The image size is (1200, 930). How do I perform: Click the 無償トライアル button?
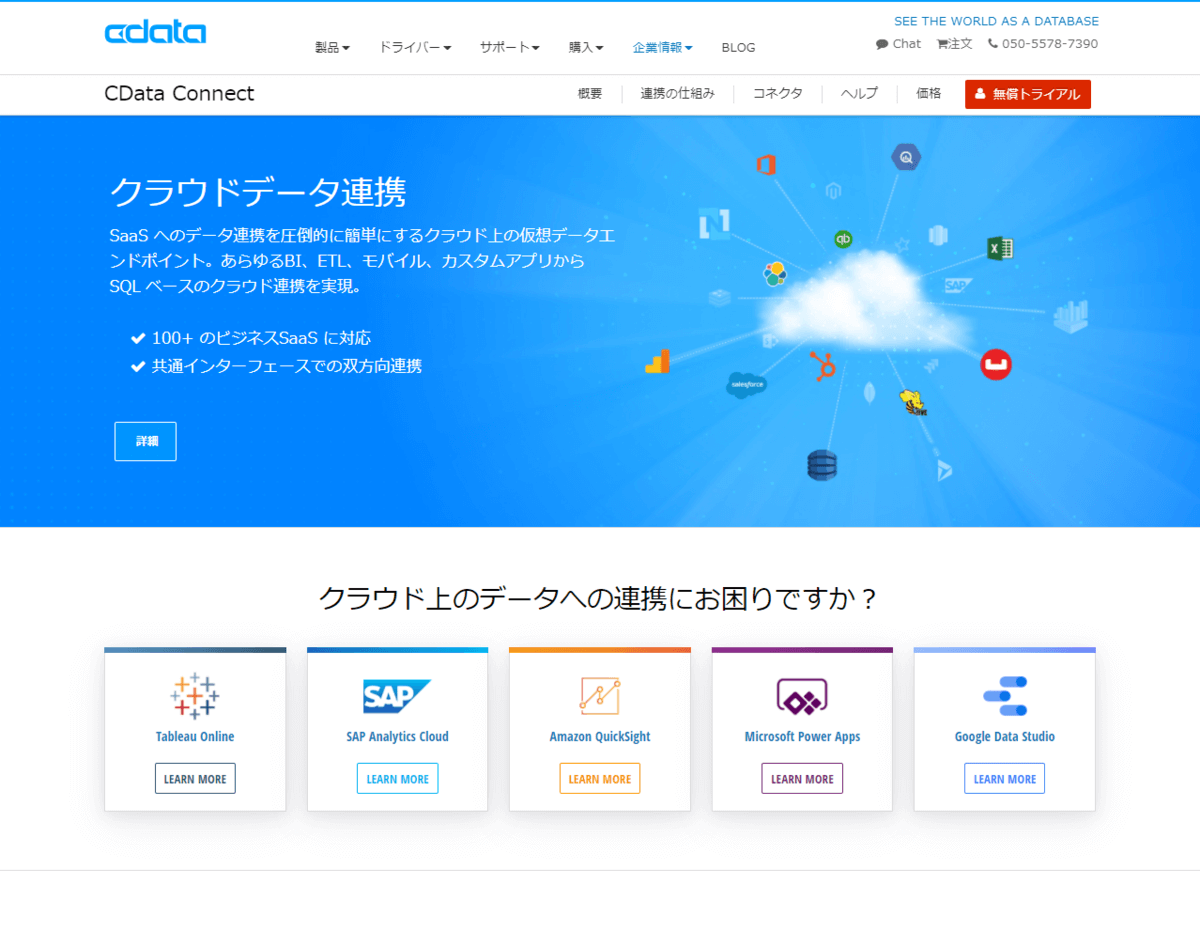point(1028,94)
